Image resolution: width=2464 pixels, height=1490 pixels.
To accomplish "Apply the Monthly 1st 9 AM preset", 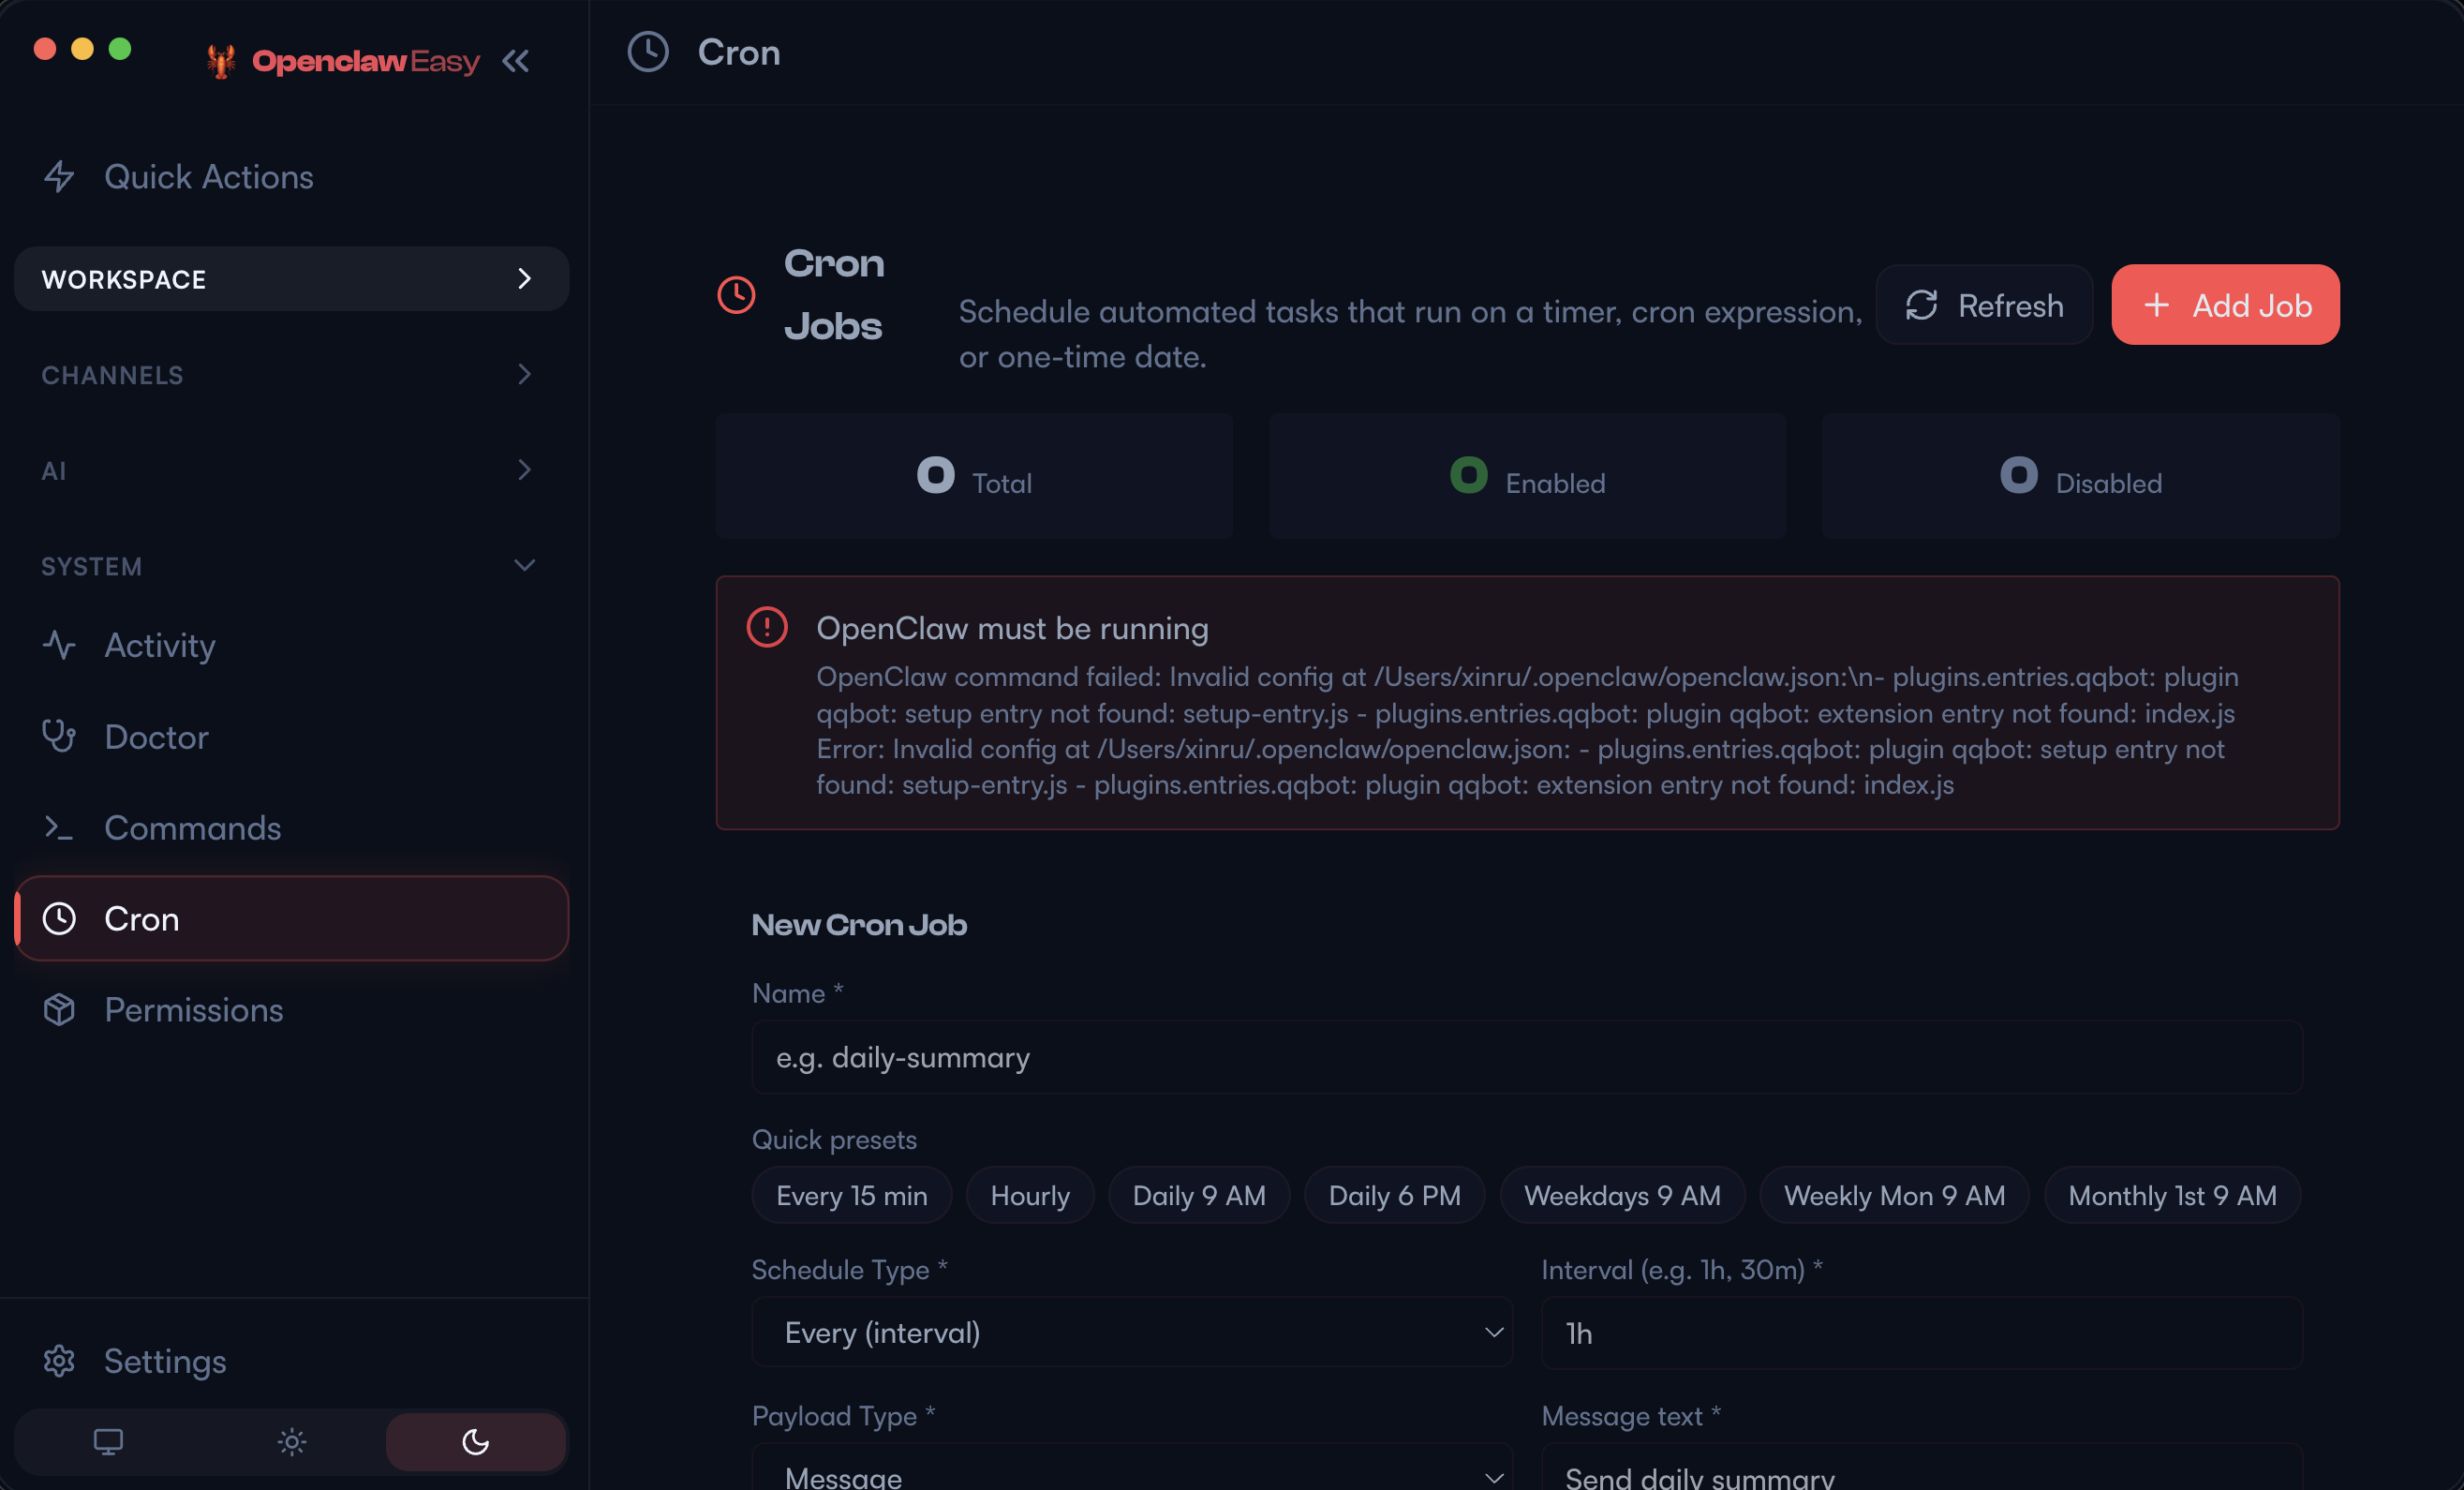I will tap(2173, 1196).
